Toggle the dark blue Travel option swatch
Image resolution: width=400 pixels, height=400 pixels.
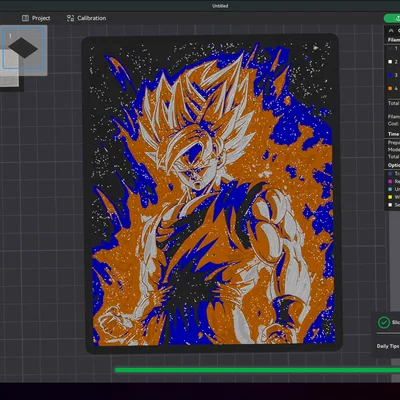390,174
